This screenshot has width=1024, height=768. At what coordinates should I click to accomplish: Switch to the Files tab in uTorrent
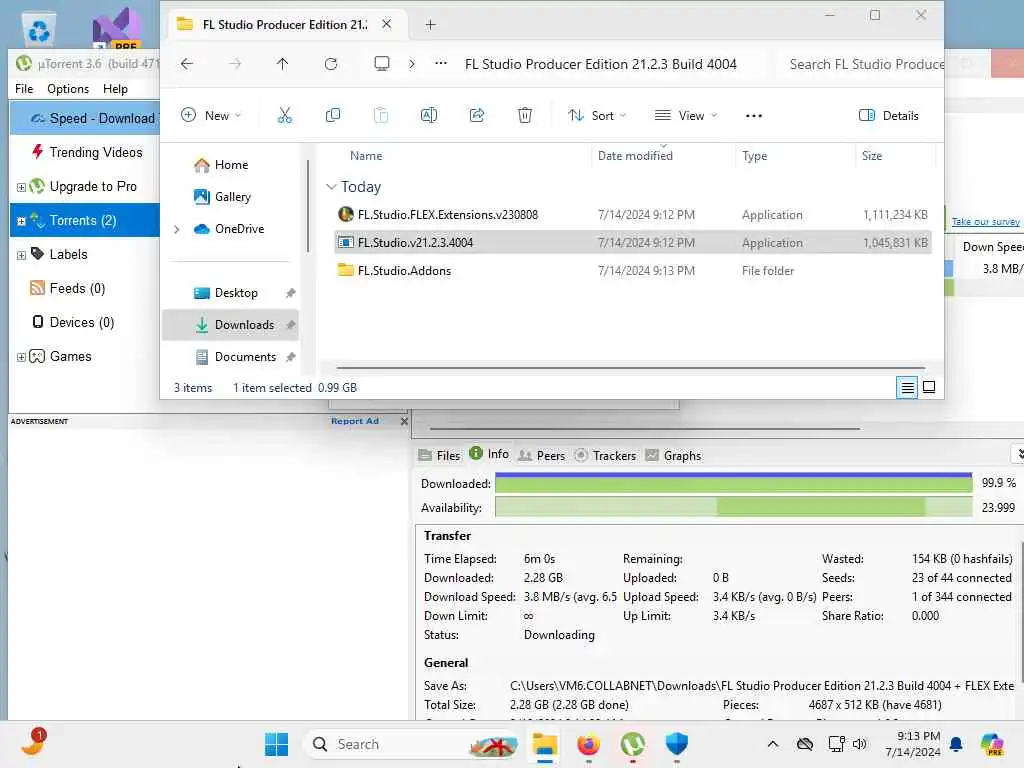440,455
